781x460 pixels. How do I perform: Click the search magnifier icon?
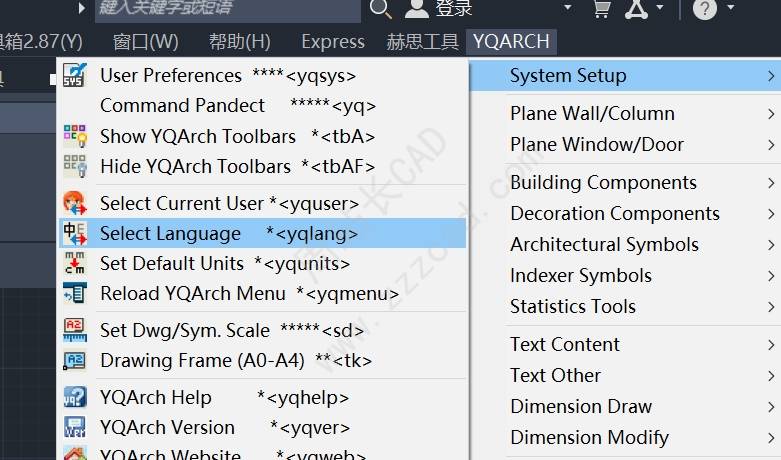[x=381, y=8]
